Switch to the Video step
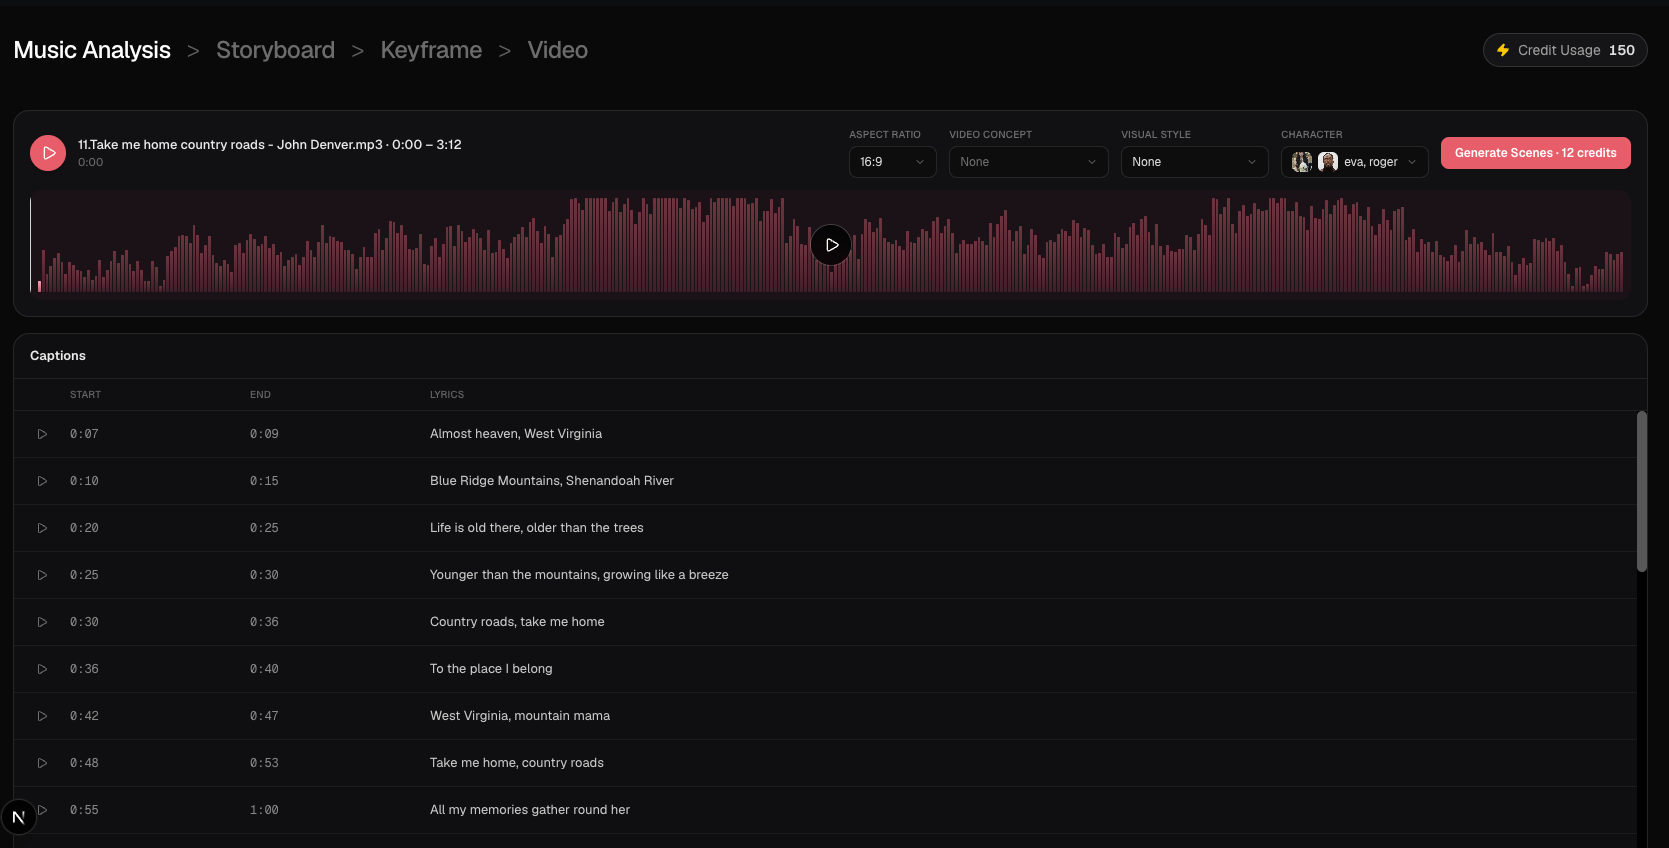The width and height of the screenshot is (1669, 848). [557, 50]
